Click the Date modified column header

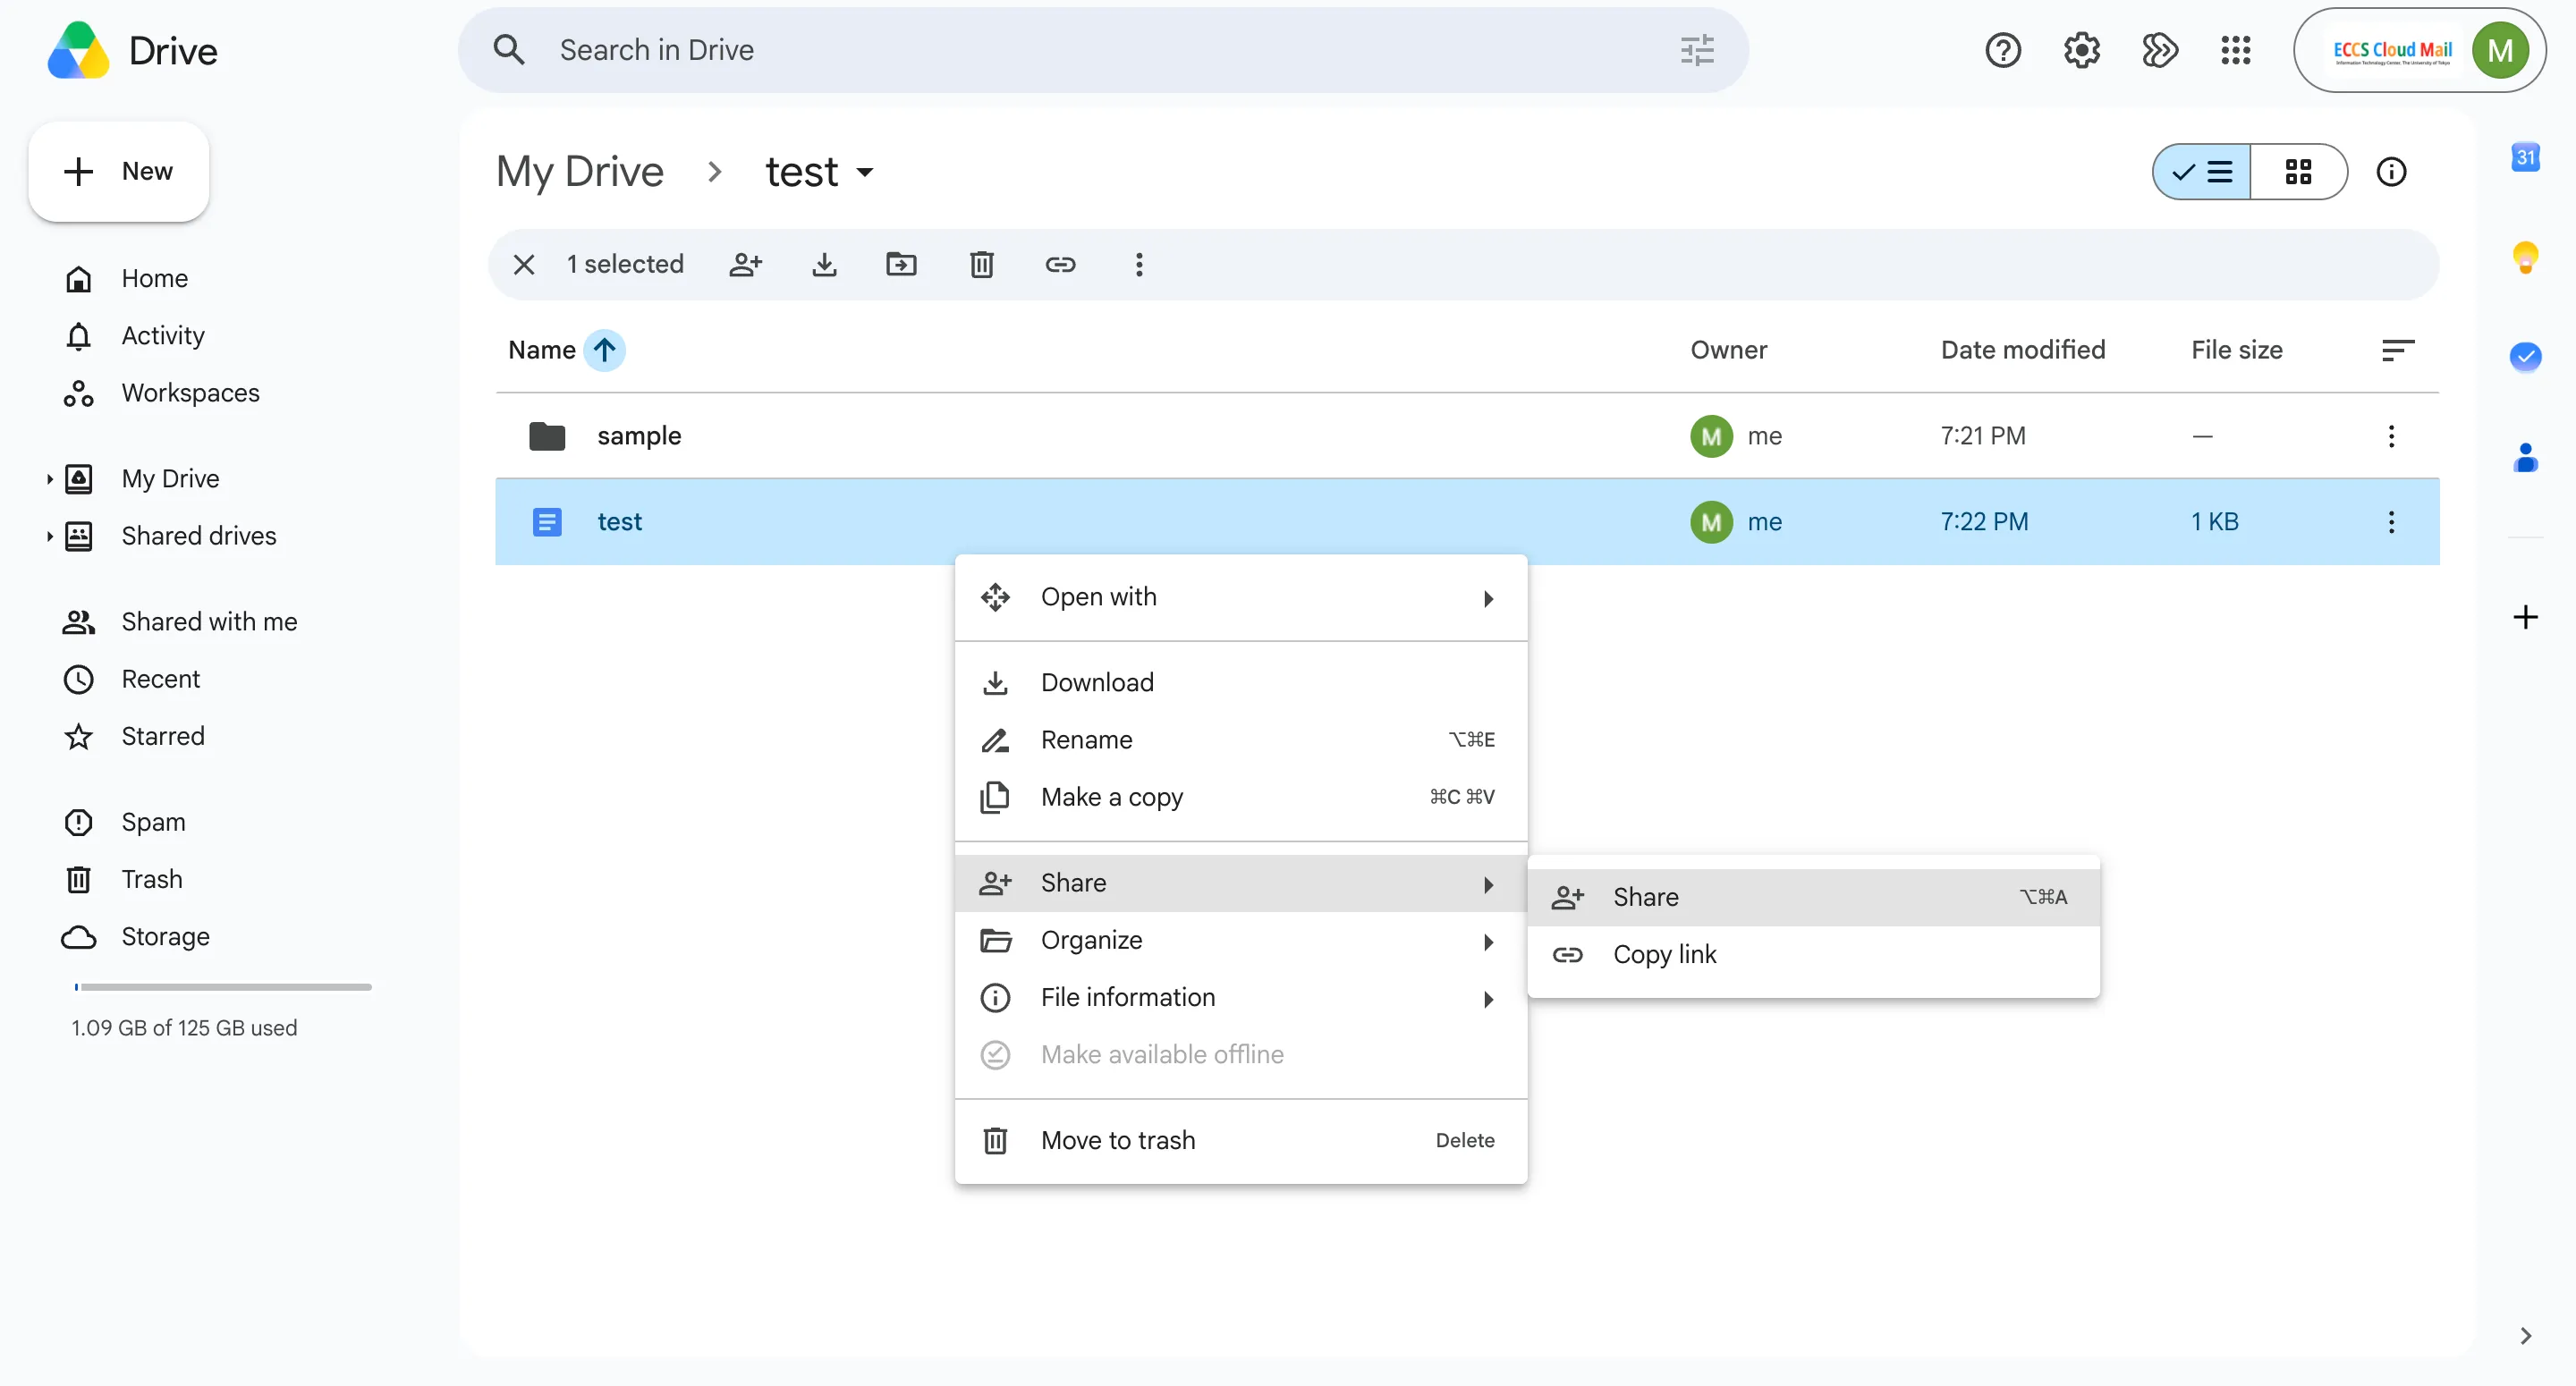click(2022, 350)
